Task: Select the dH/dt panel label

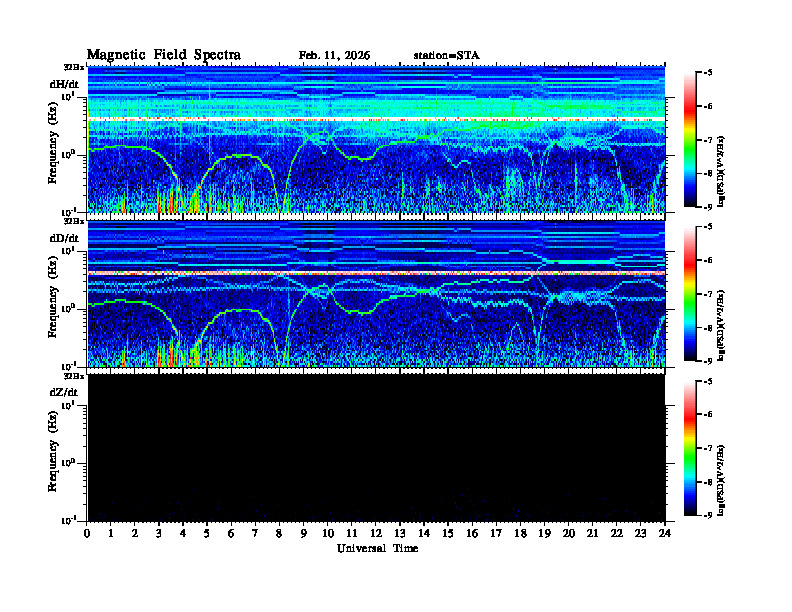Action: (x=64, y=84)
